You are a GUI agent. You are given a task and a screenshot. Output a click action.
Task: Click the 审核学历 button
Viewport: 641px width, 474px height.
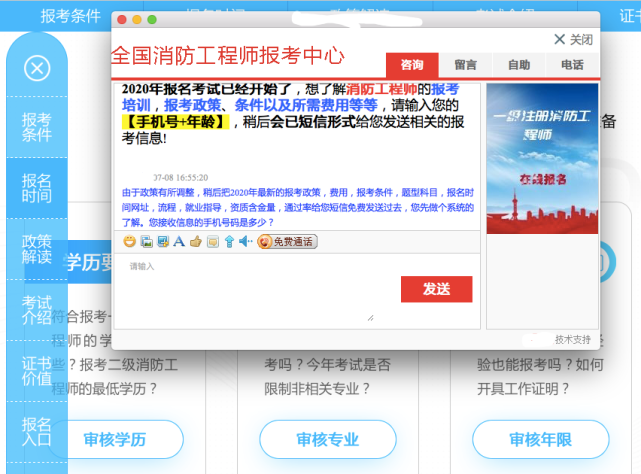[x=115, y=440]
